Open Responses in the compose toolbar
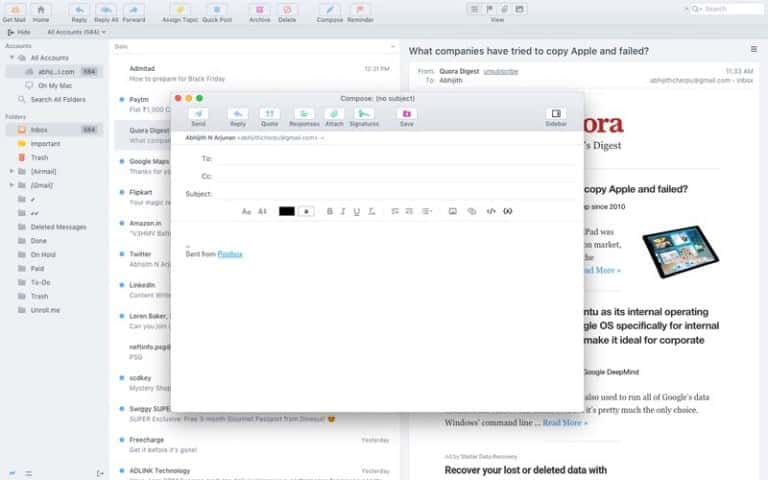 (x=304, y=114)
